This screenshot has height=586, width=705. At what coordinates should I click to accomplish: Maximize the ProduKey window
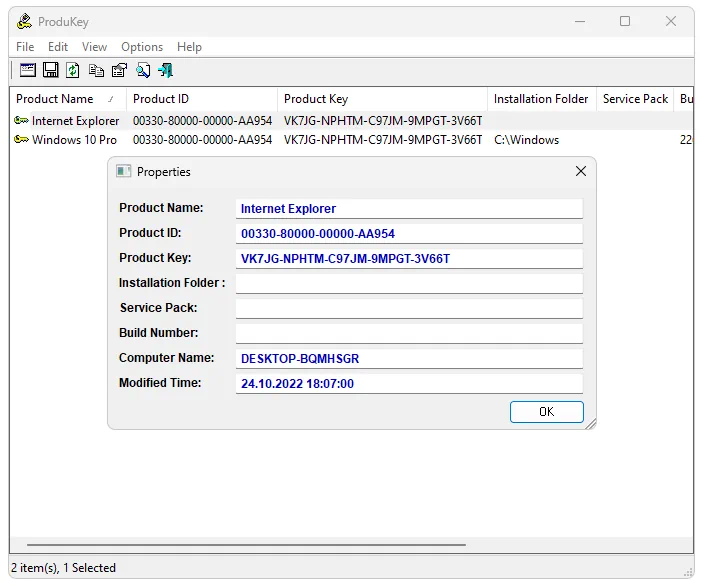click(x=625, y=21)
